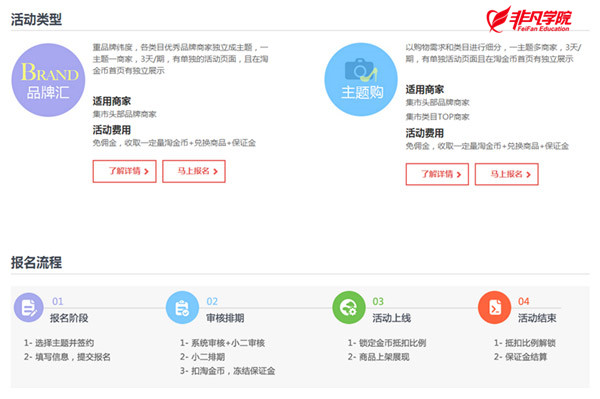This screenshot has width=600, height=399.
Task: Click the text 2- 商品上架展现
Action: pyautogui.click(x=378, y=357)
